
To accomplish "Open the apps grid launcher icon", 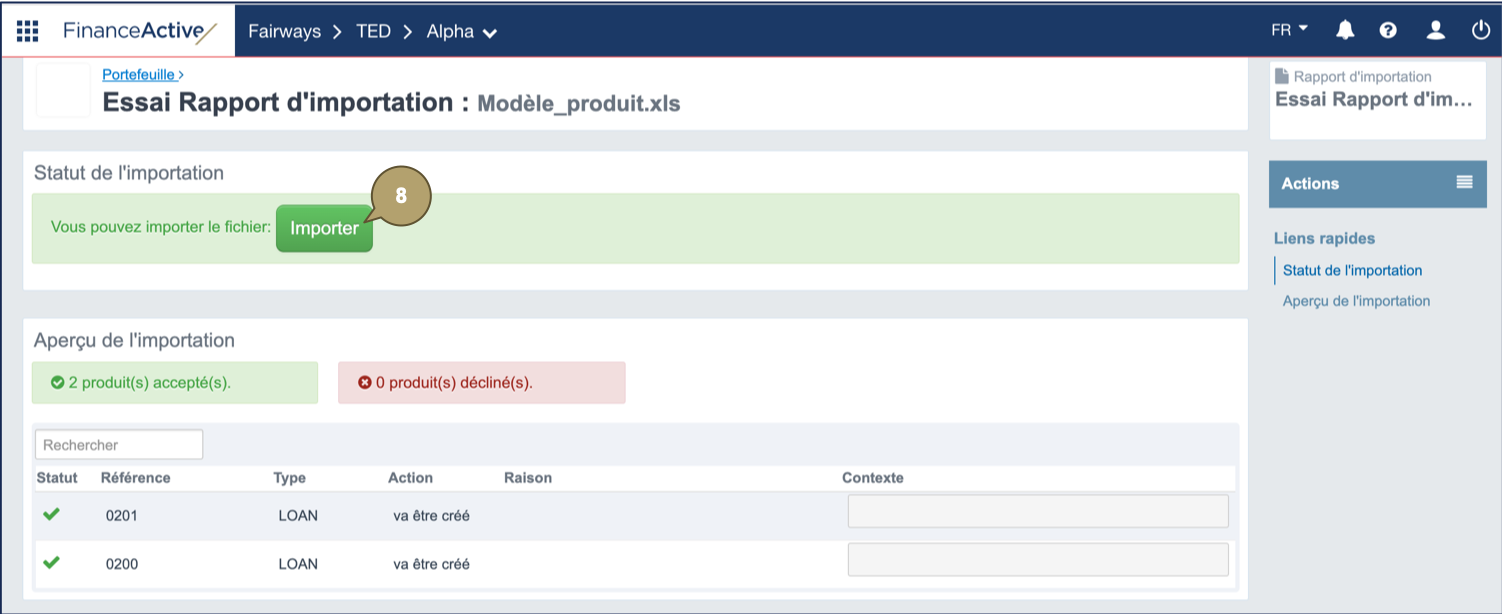I will pos(27,31).
